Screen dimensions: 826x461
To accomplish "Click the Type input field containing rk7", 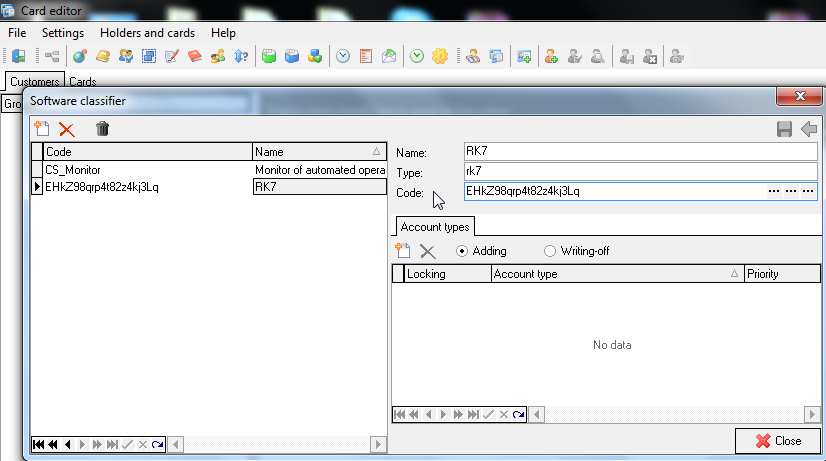I will click(x=641, y=171).
